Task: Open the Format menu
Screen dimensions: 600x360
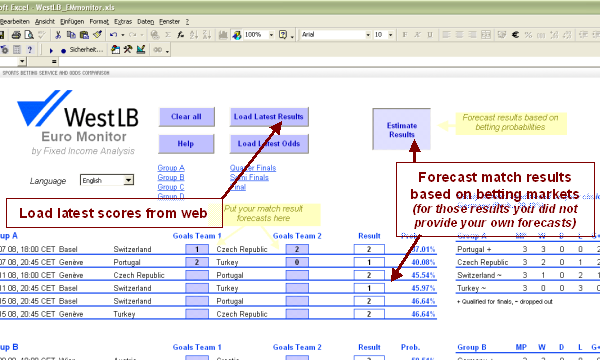Action: tap(99, 22)
